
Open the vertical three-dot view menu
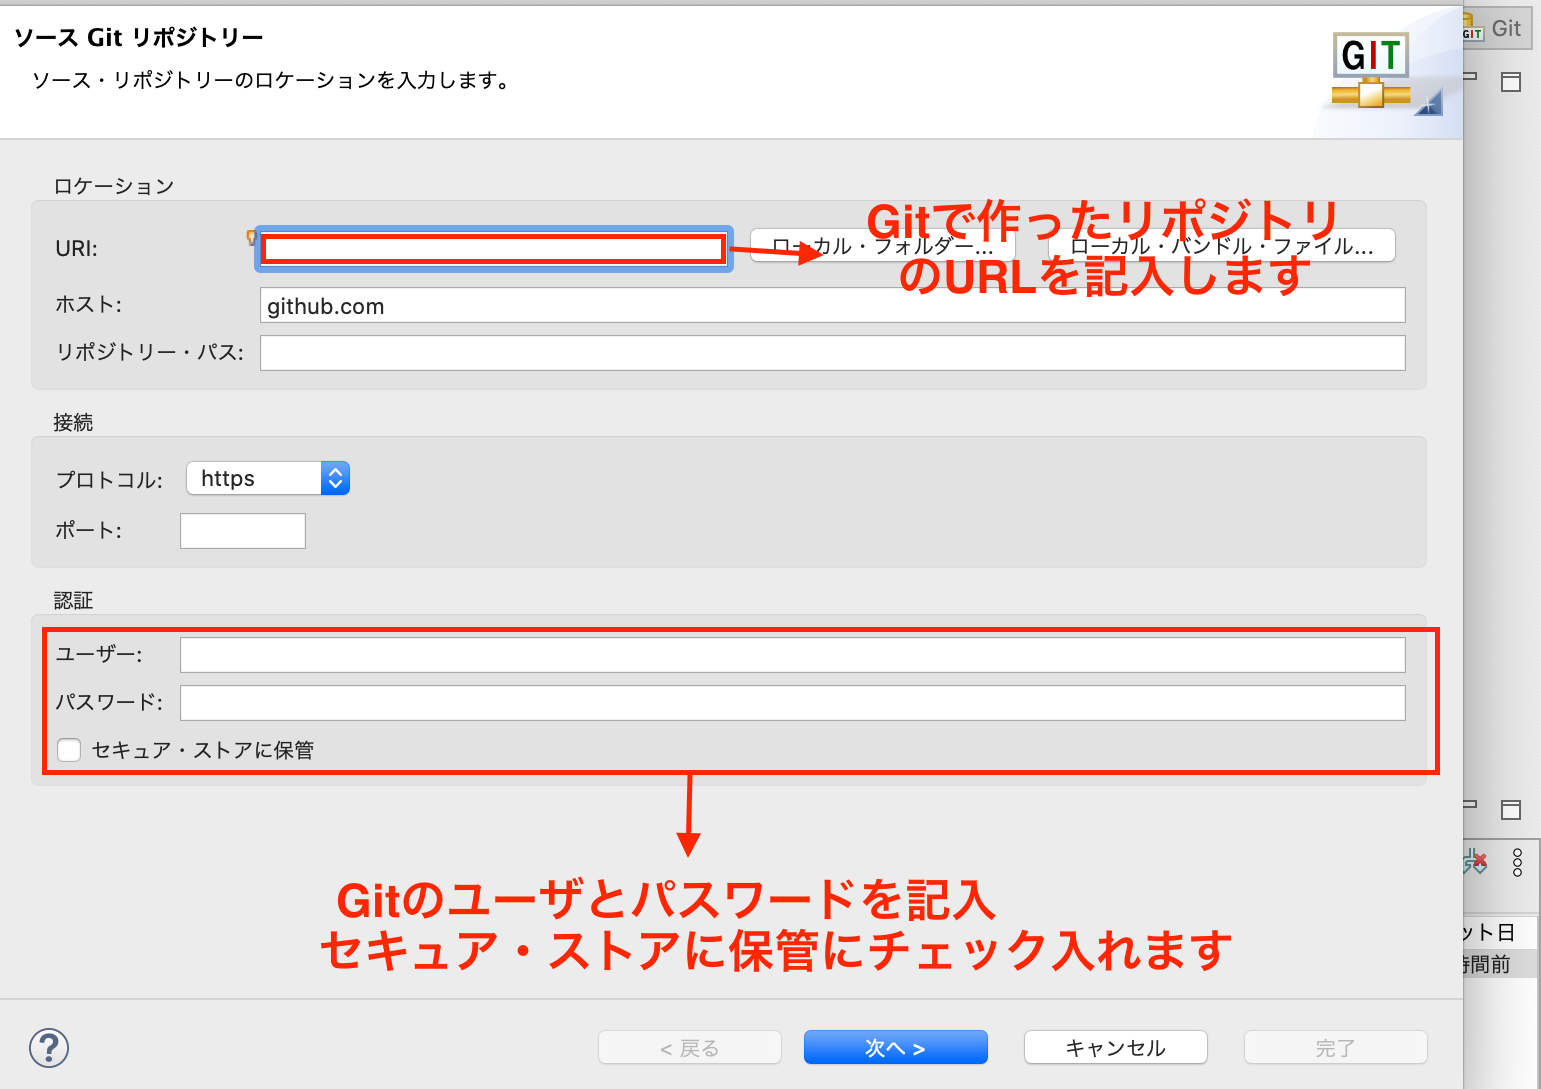(1518, 862)
